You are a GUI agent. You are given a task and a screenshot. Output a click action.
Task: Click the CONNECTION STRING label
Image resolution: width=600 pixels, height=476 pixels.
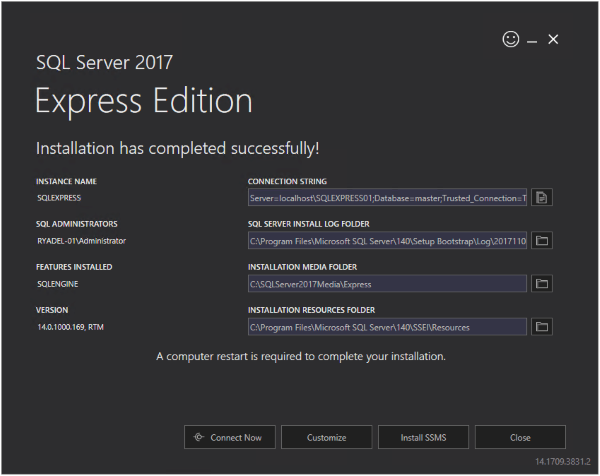pyautogui.click(x=287, y=181)
